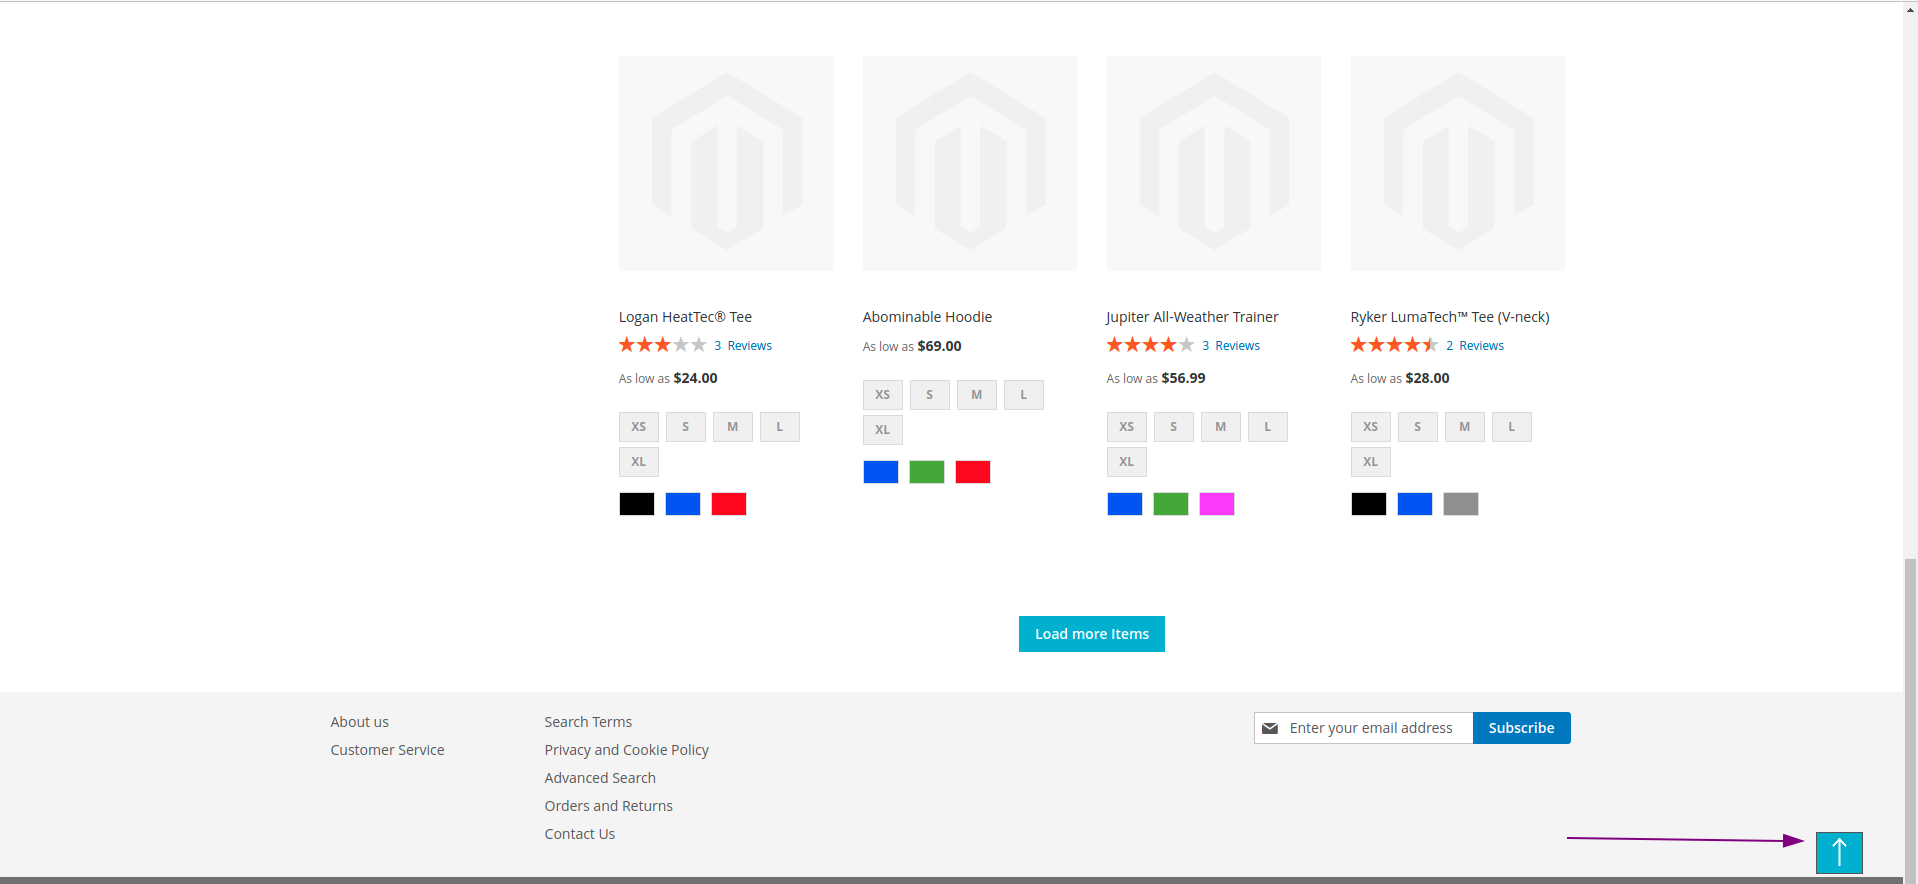Choose blue color for Ryker LumaTech Tee
The width and height of the screenshot is (1918, 884).
click(x=1415, y=504)
